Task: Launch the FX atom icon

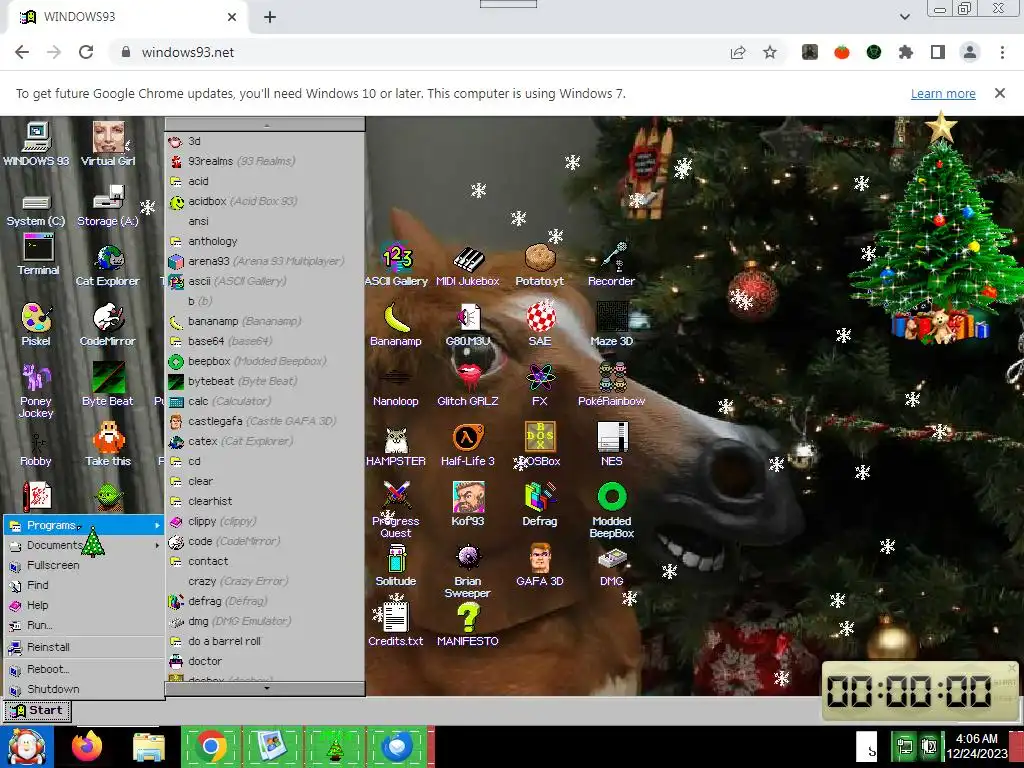Action: (540, 385)
